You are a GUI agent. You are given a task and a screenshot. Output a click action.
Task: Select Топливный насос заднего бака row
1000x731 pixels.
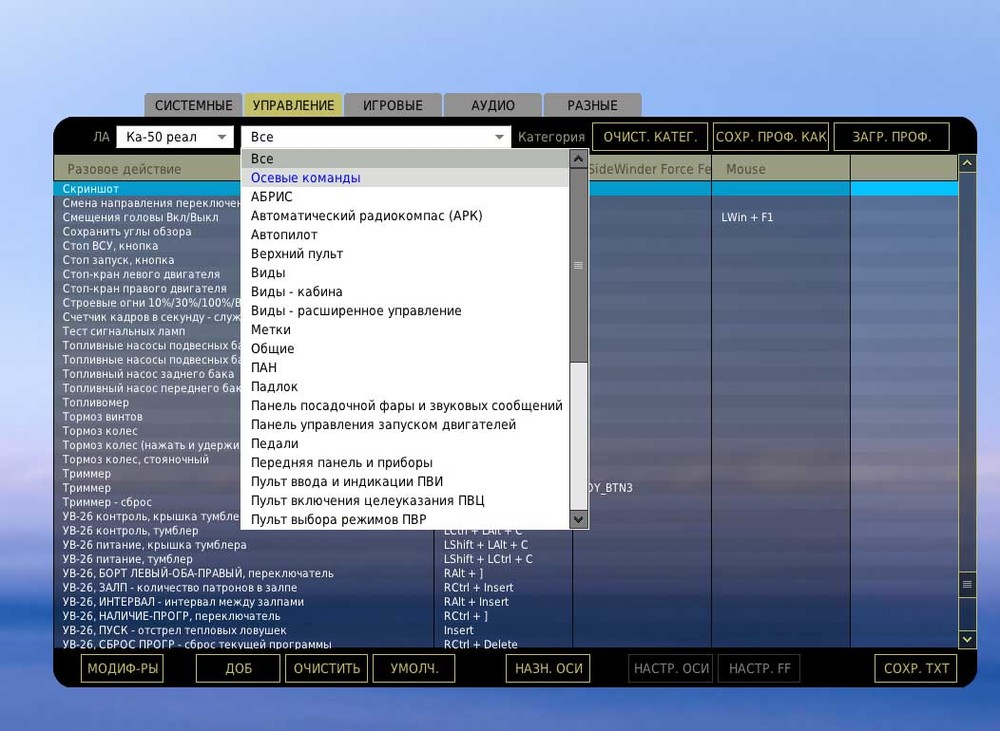point(506,374)
